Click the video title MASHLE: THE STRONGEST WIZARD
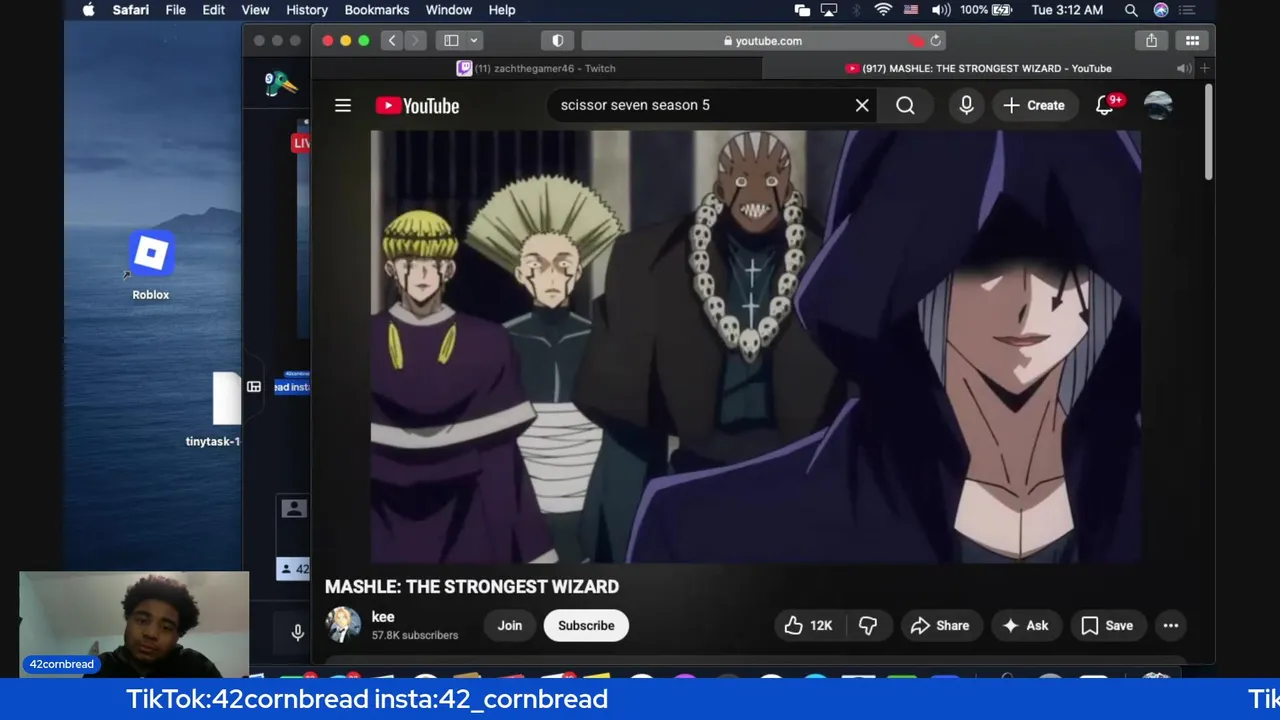This screenshot has height=720, width=1280. [x=472, y=587]
